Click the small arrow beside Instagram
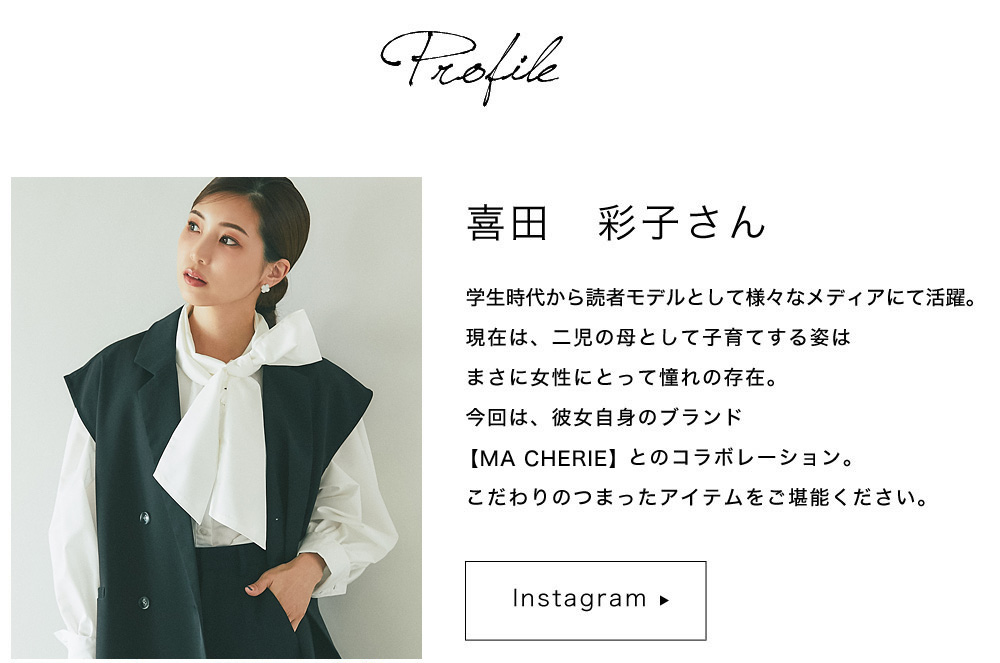This screenshot has width=1000, height=663. click(x=664, y=600)
